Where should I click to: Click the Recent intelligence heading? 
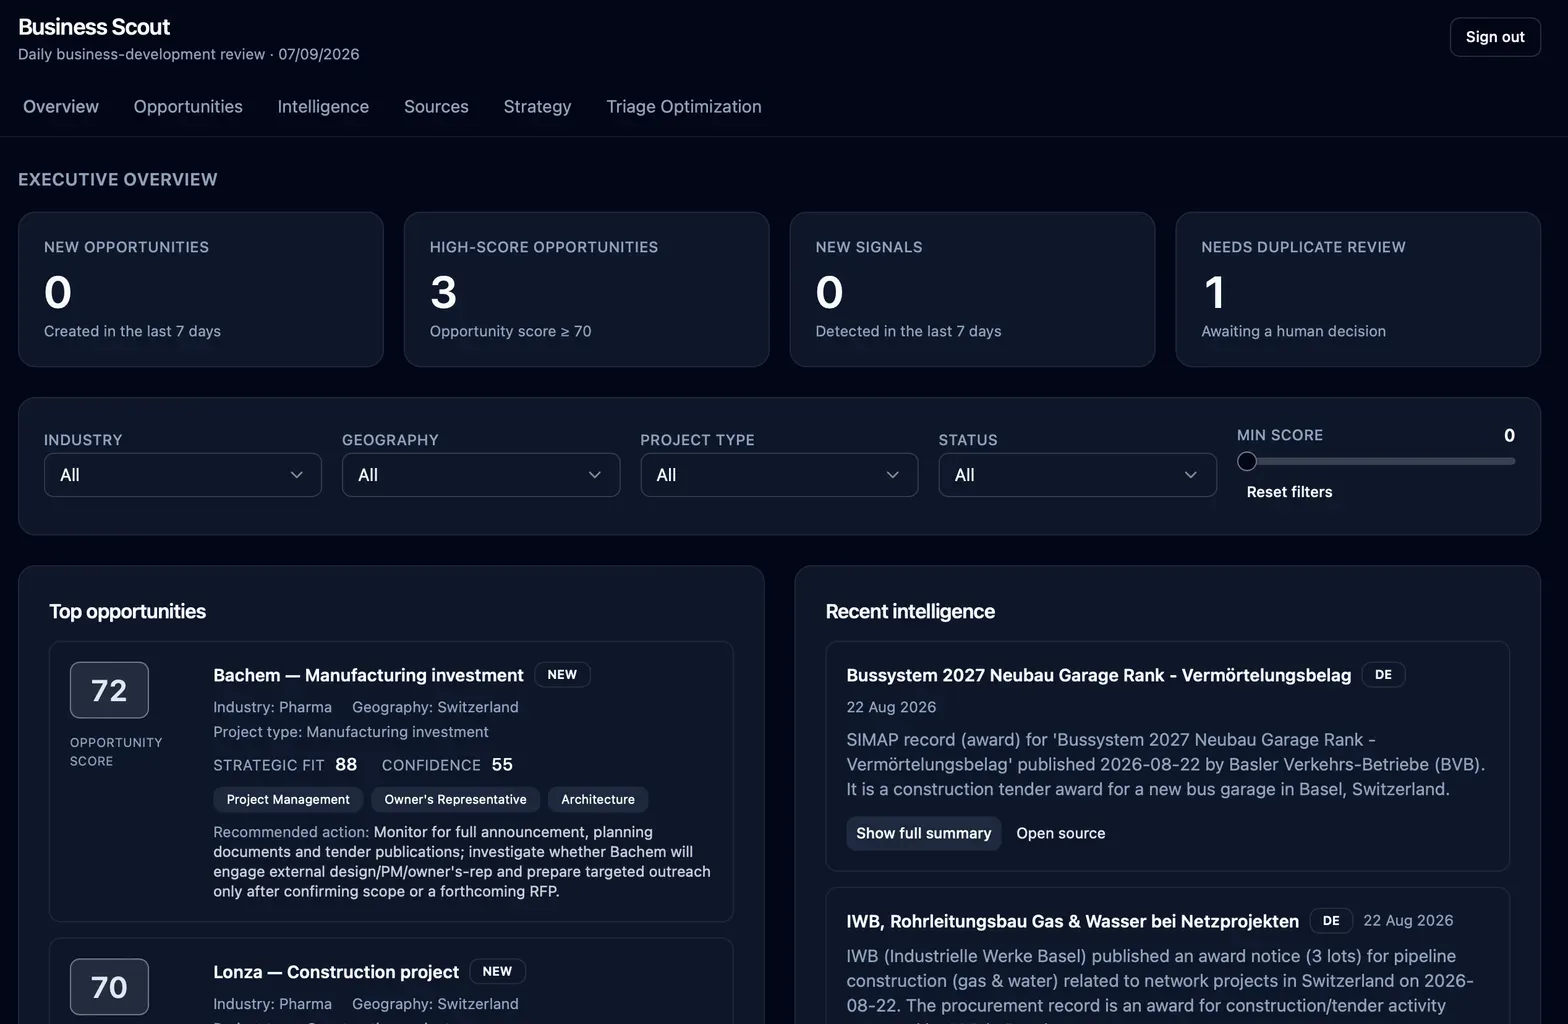pyautogui.click(x=910, y=611)
